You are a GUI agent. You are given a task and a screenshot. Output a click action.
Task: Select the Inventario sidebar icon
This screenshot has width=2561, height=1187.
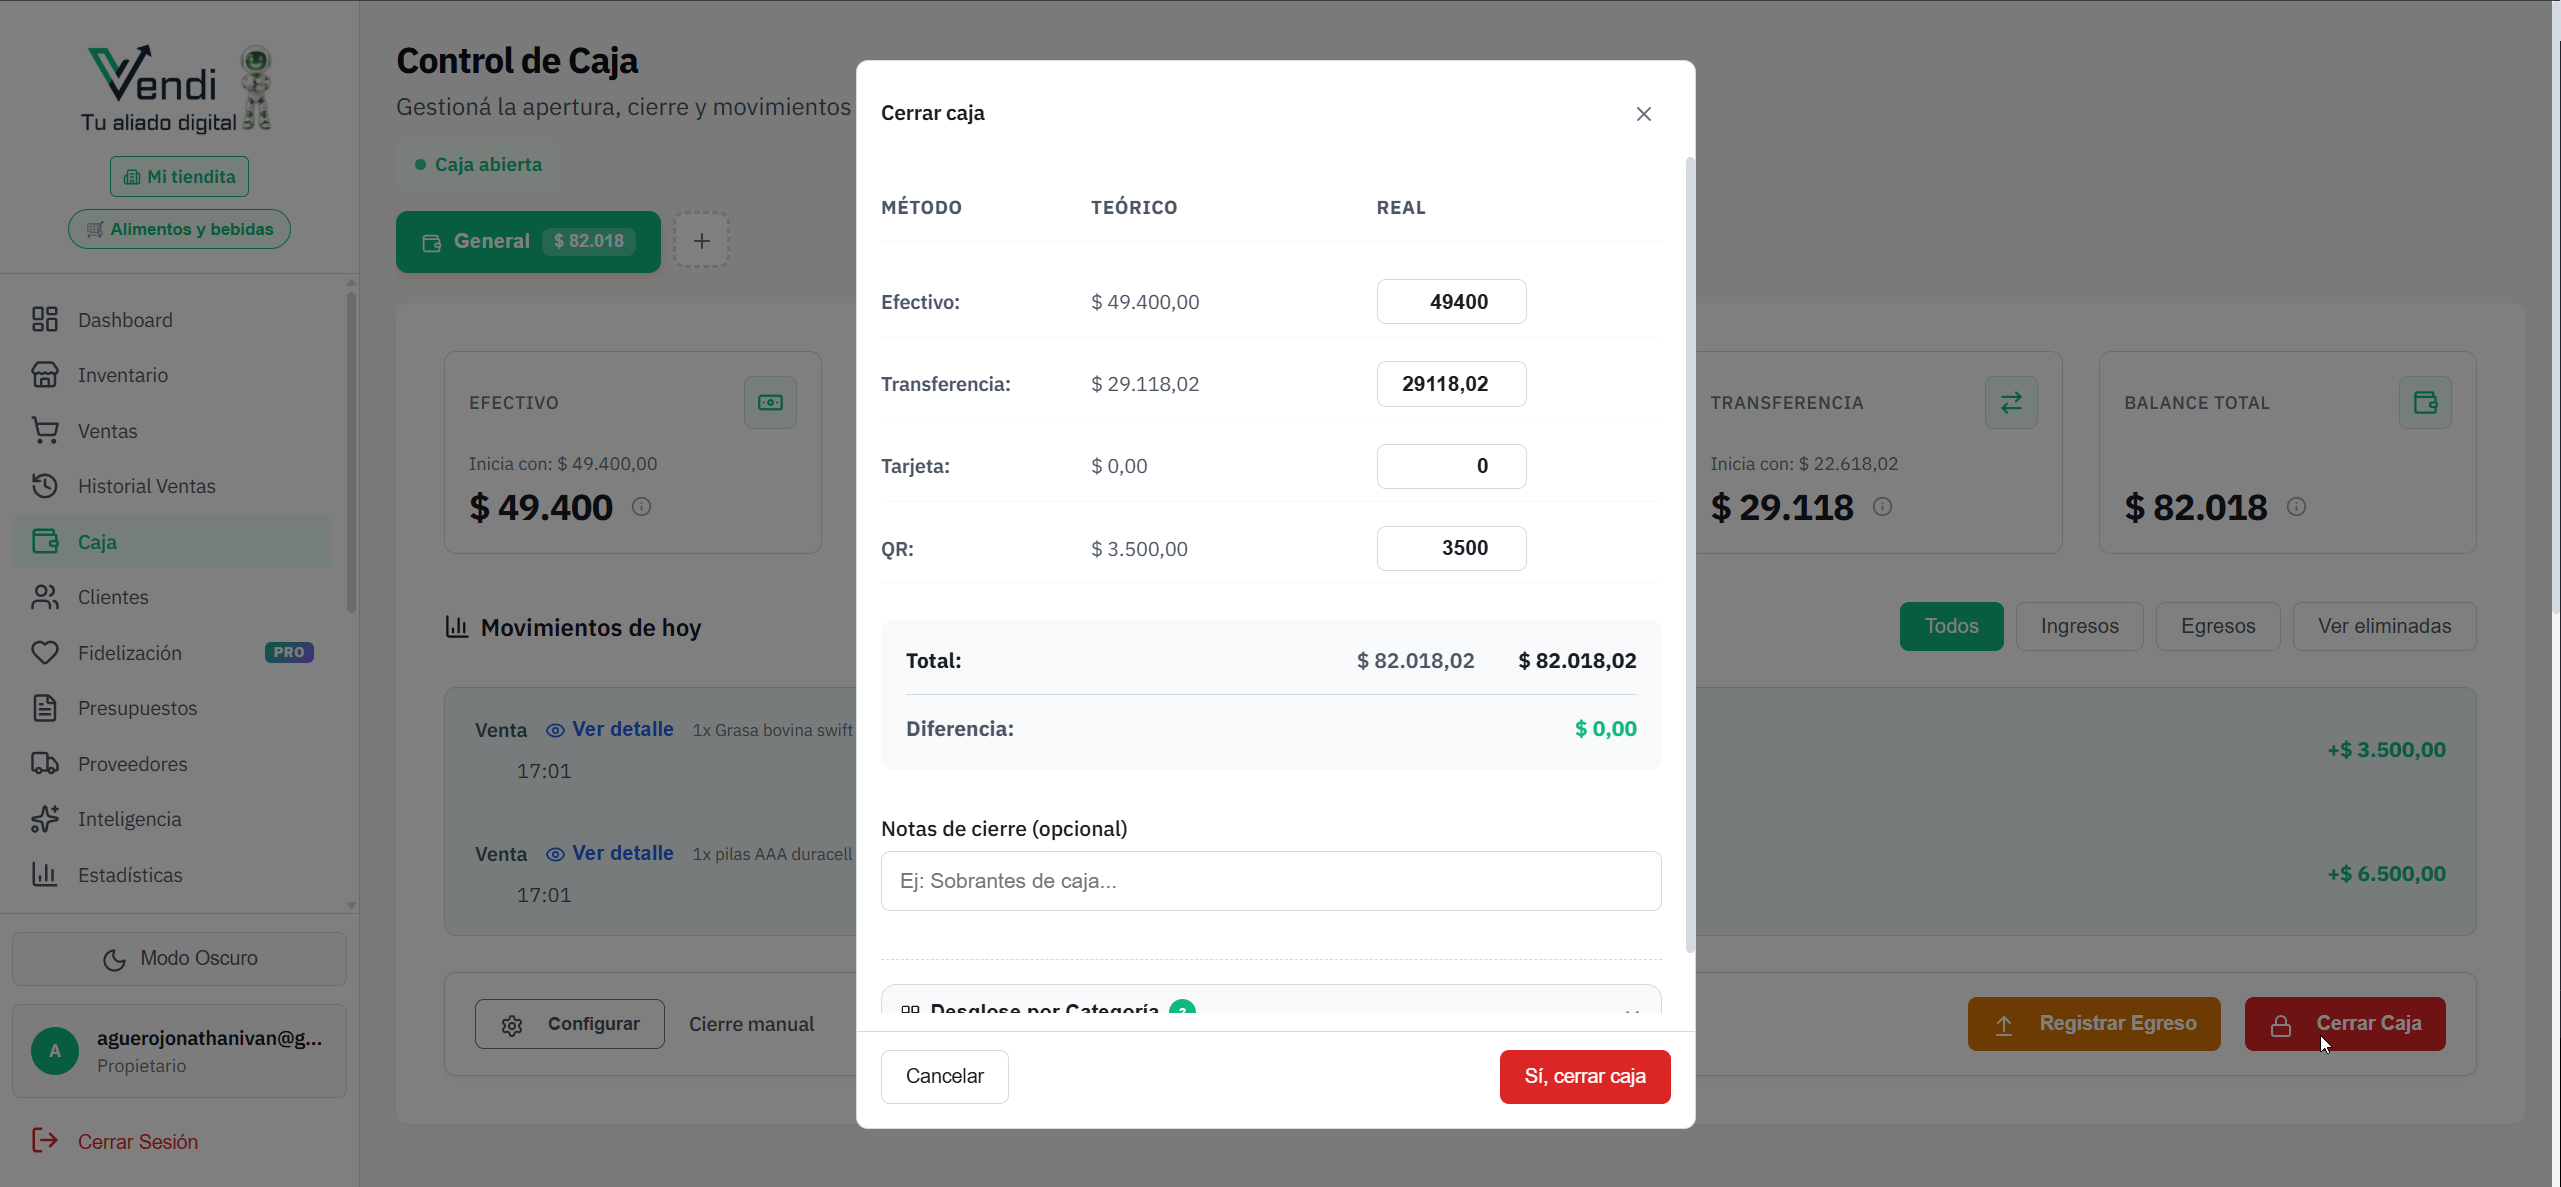click(45, 374)
